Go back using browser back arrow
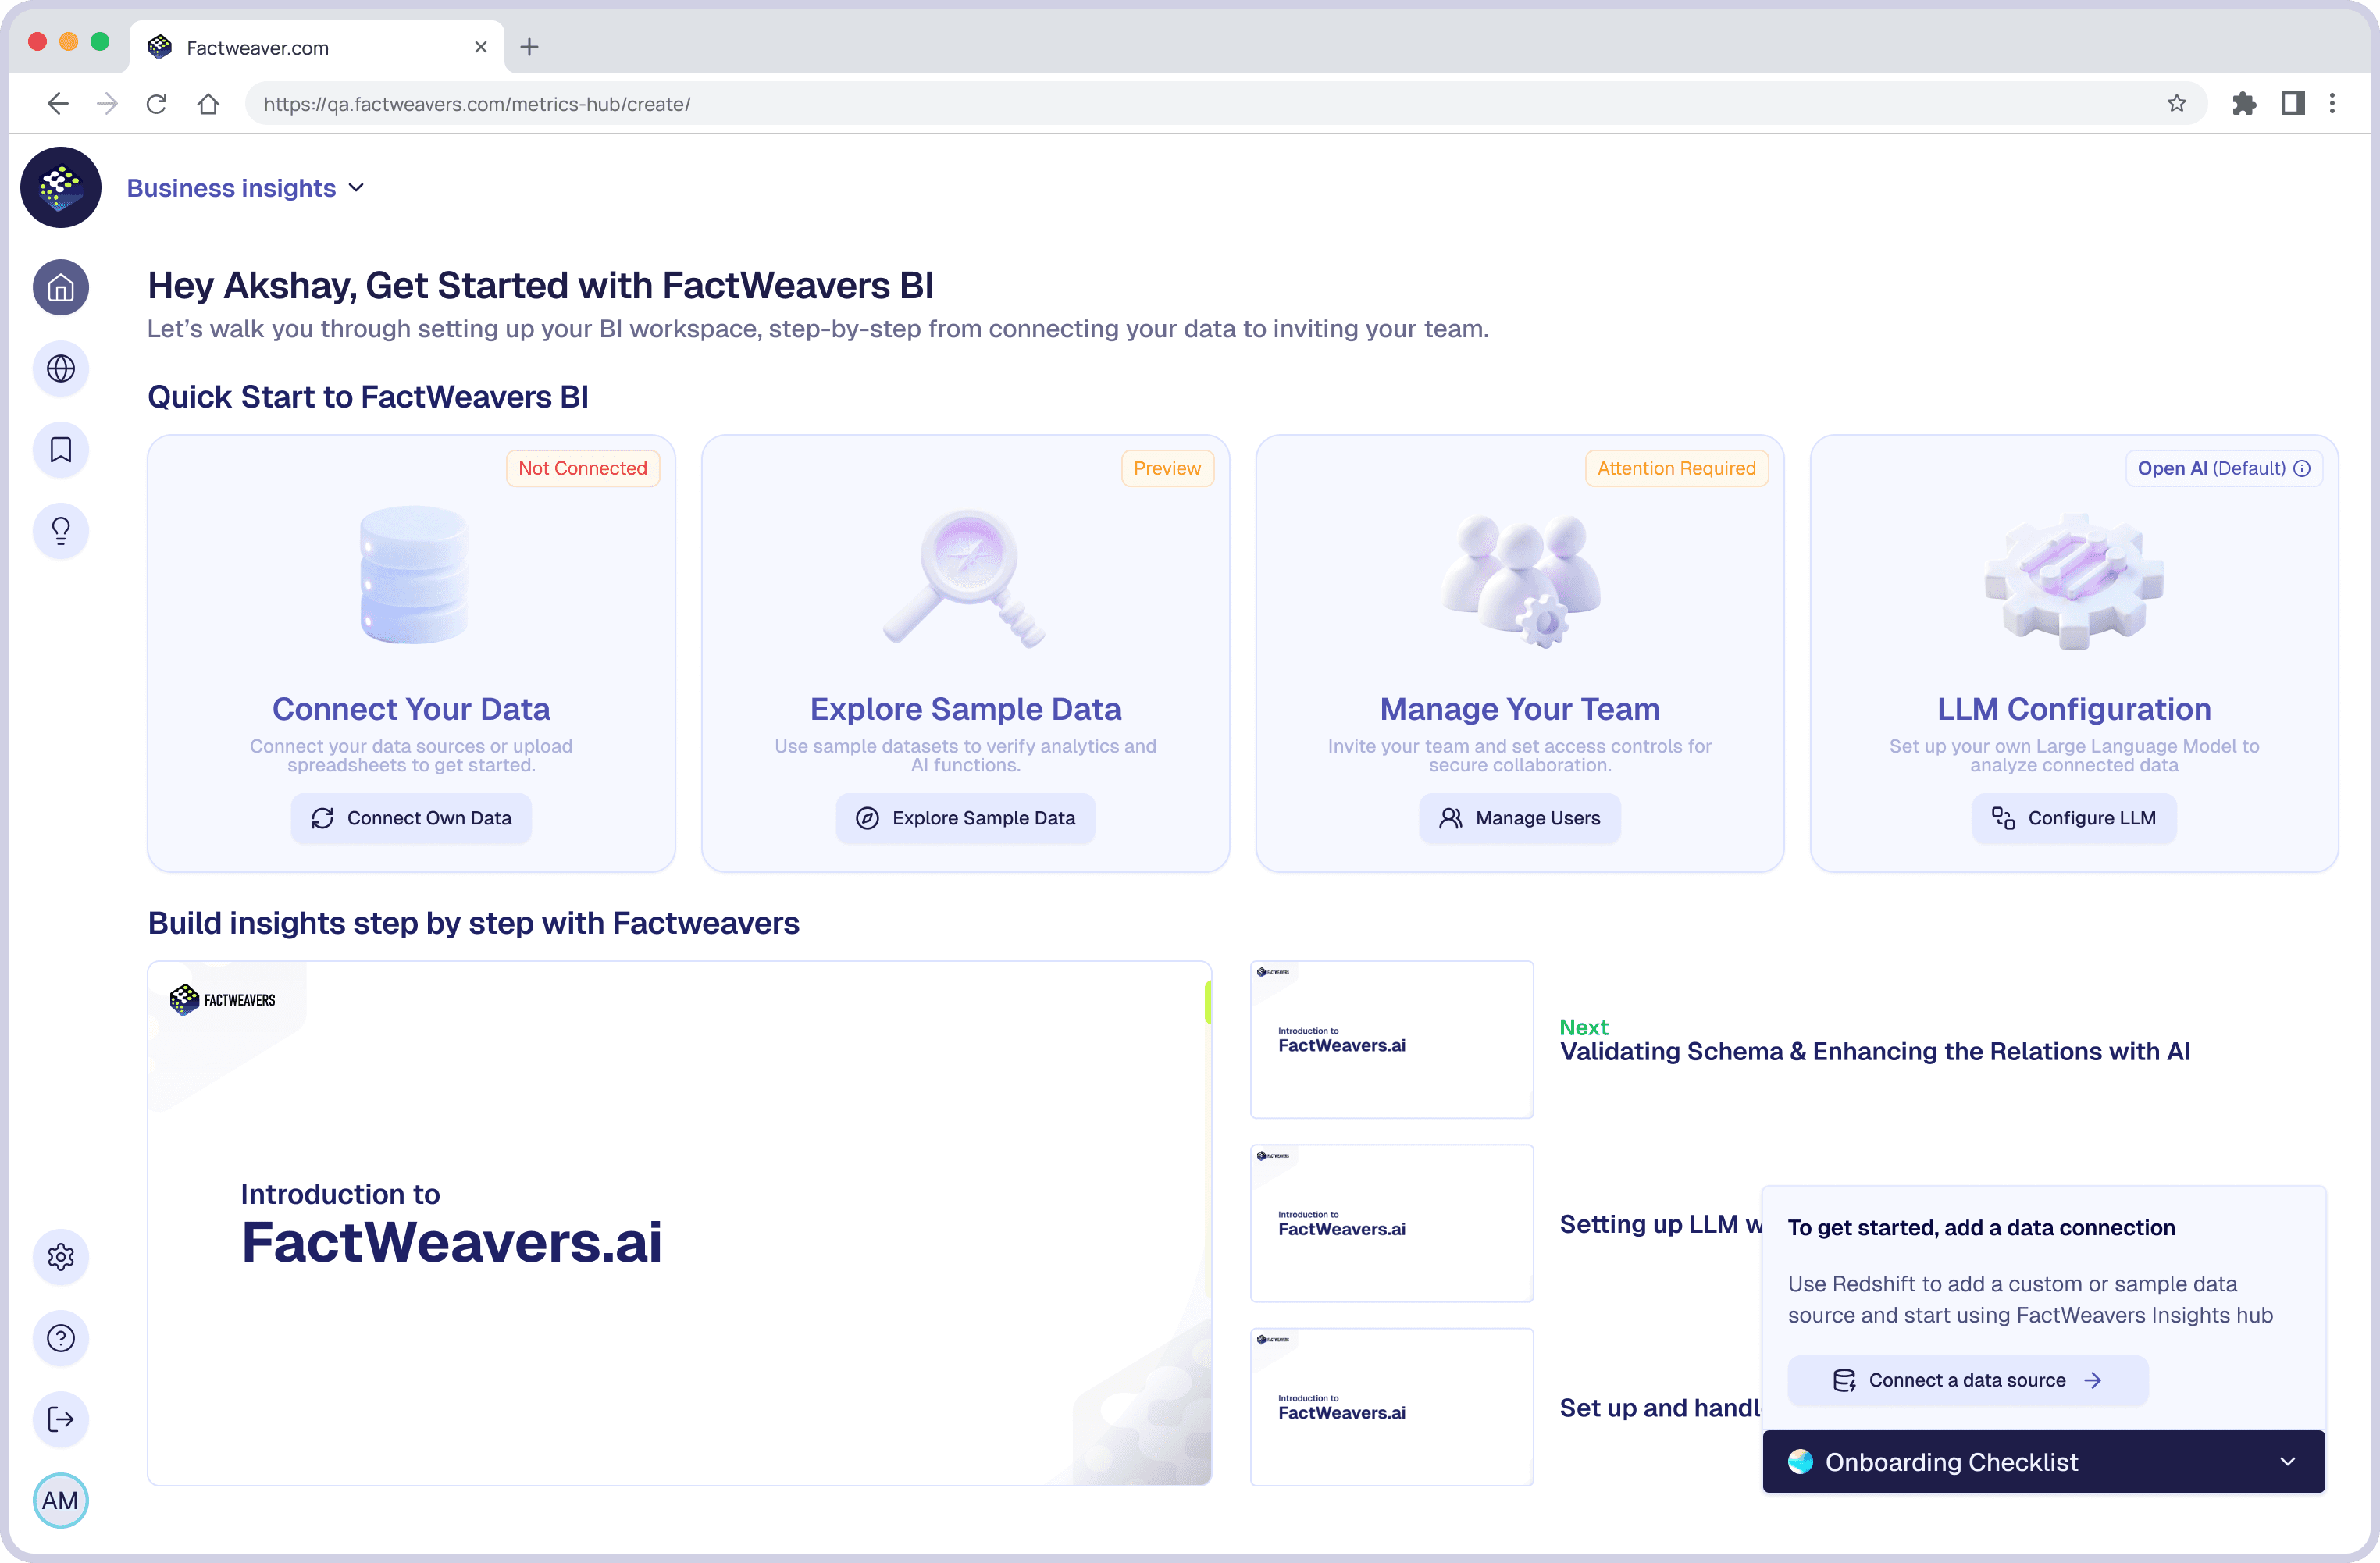Viewport: 2380px width, 1563px height. tap(58, 104)
